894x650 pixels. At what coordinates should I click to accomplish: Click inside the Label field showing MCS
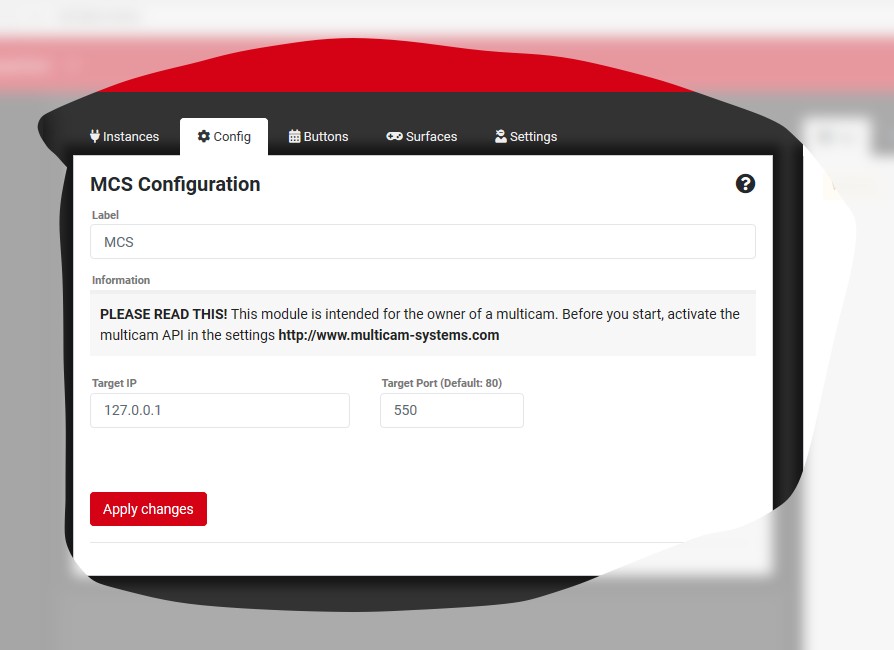422,241
